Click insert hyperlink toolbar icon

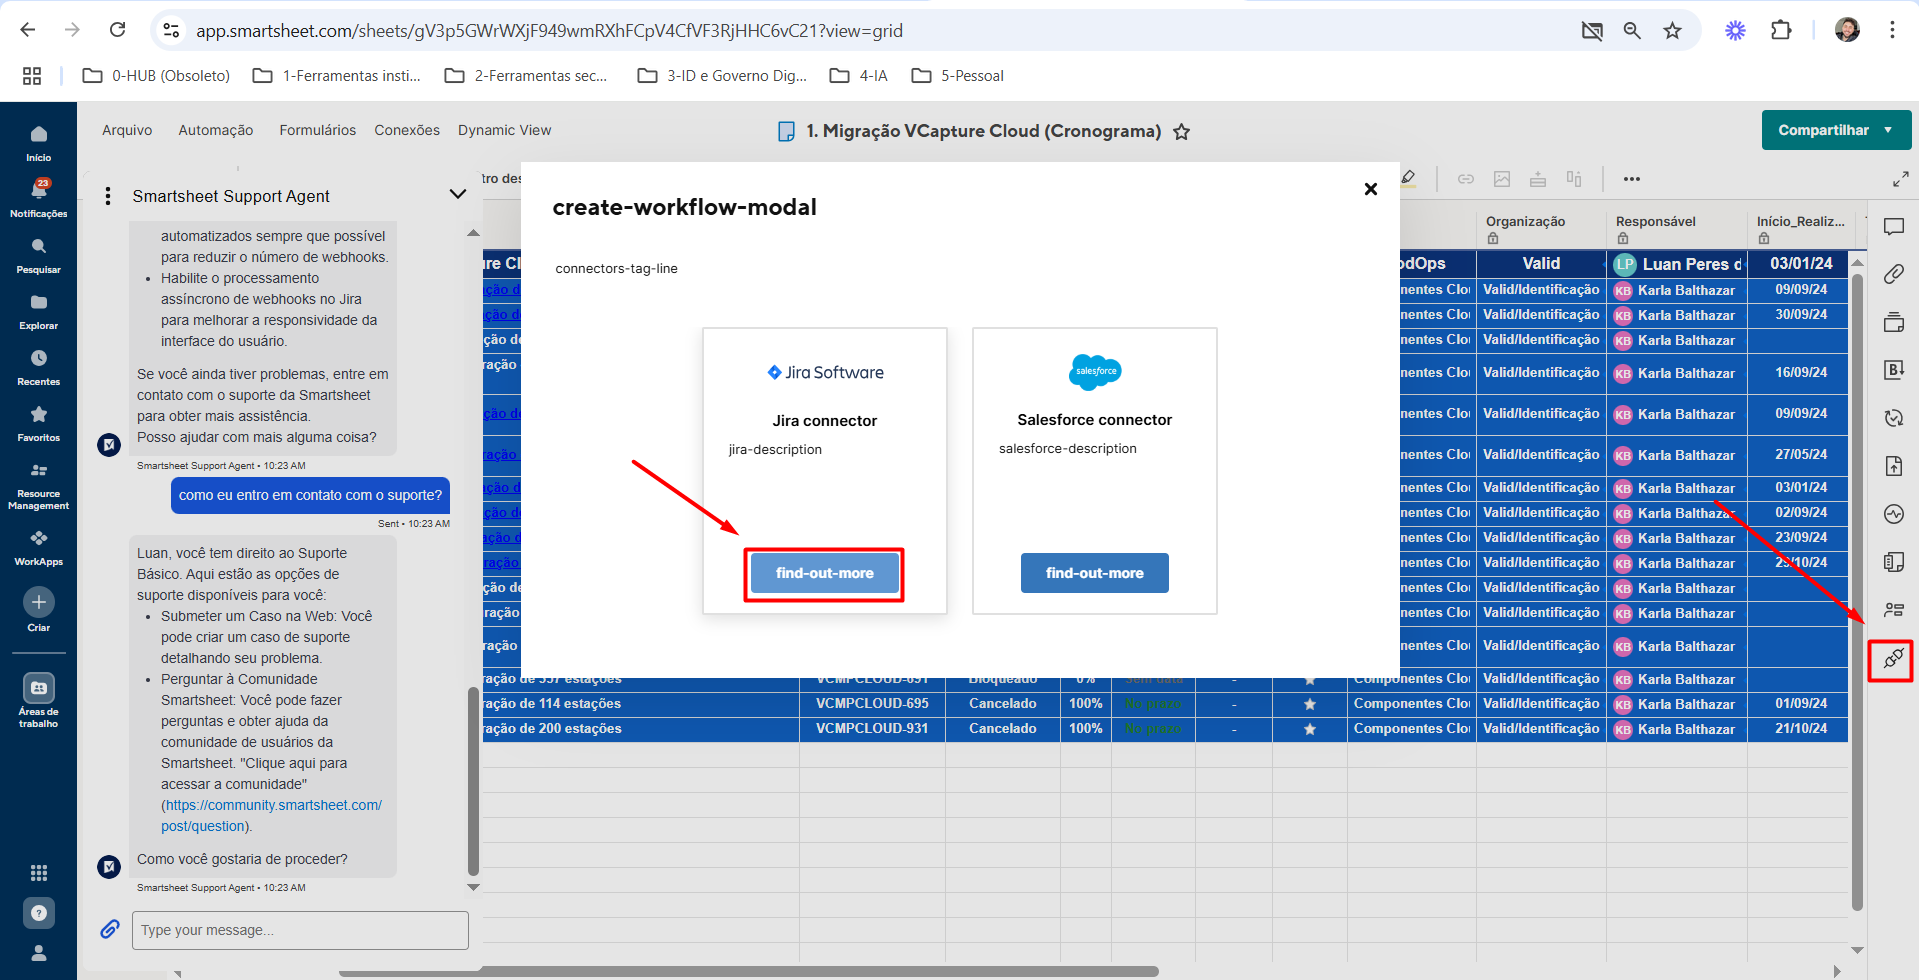1466,179
